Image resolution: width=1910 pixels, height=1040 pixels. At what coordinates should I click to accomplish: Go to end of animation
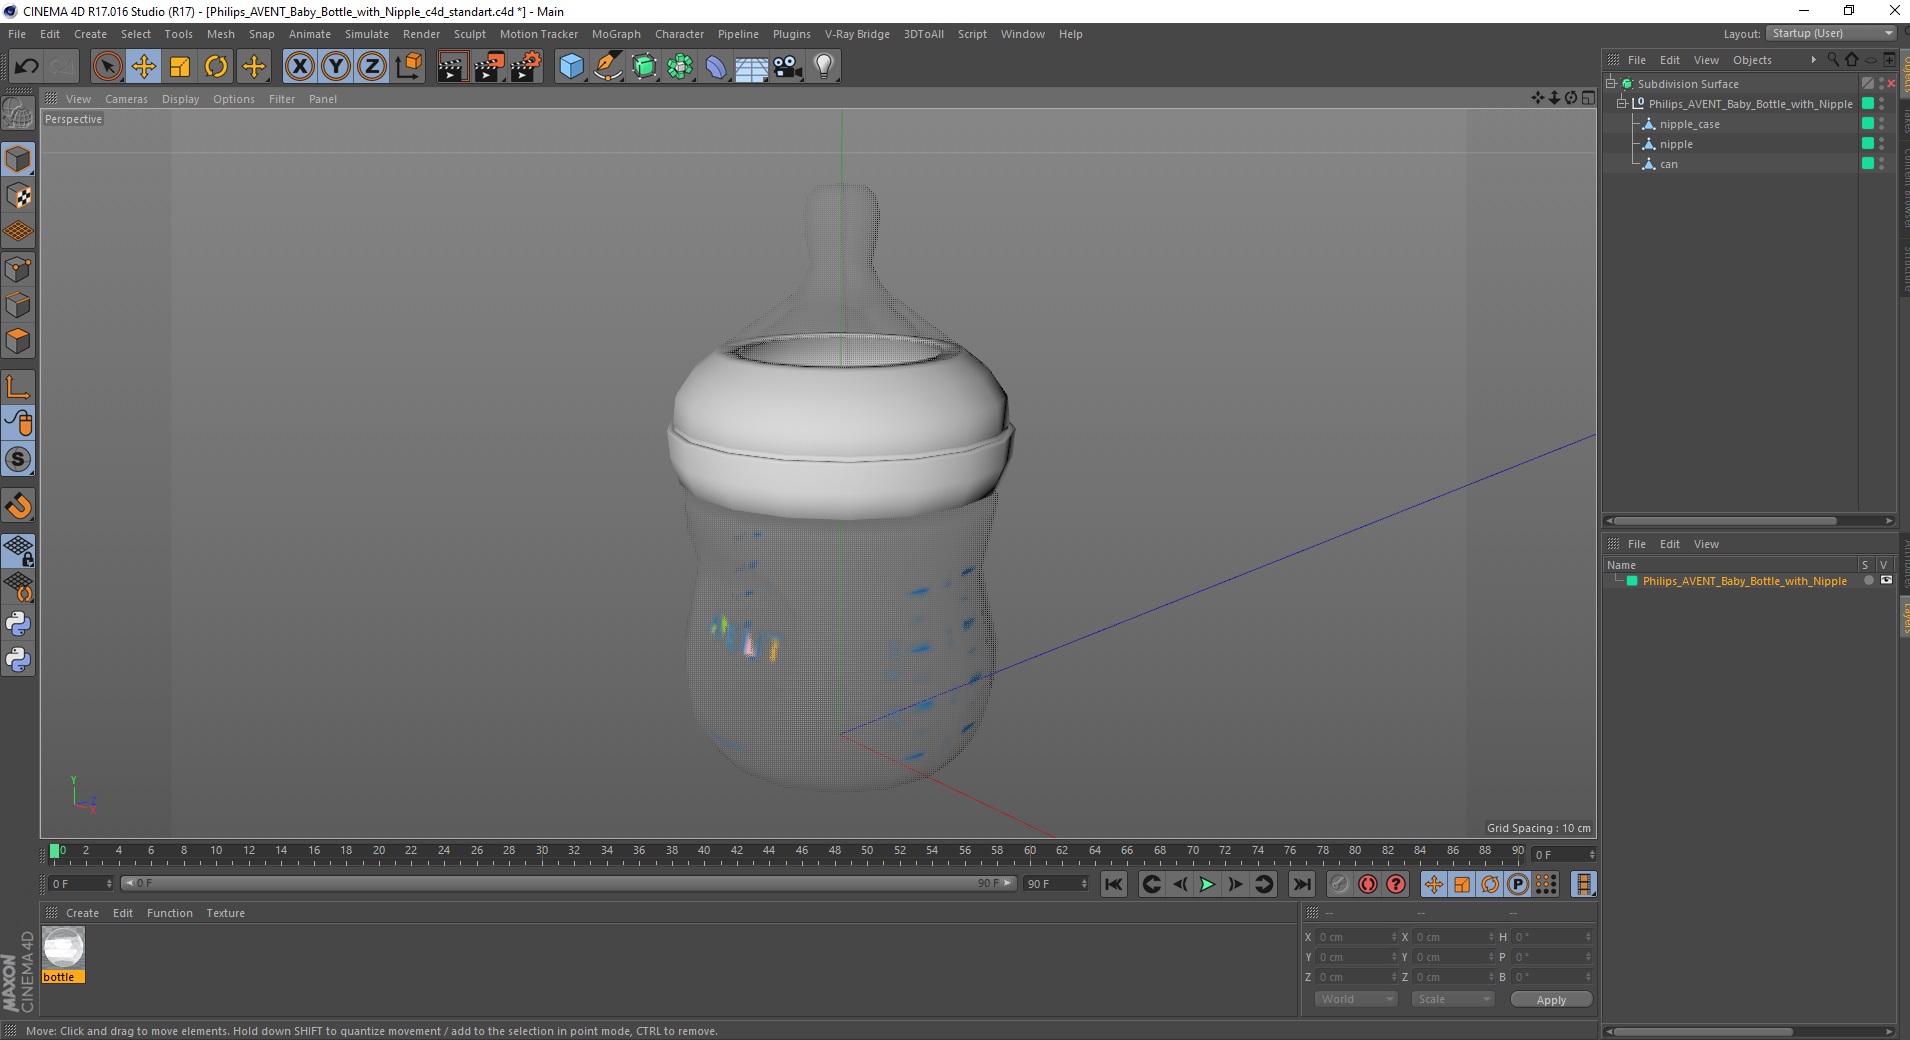[1301, 884]
